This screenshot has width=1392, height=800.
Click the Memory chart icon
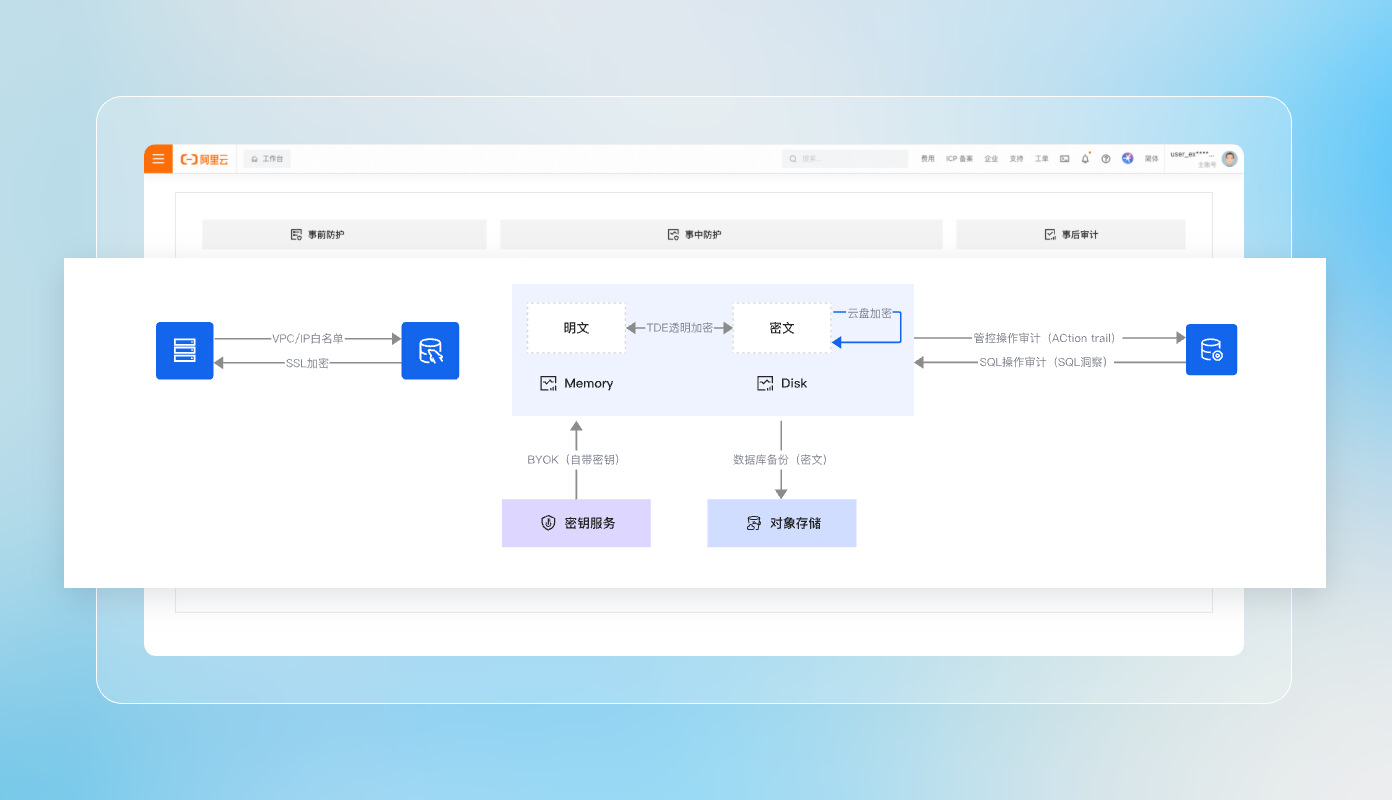pyautogui.click(x=548, y=383)
